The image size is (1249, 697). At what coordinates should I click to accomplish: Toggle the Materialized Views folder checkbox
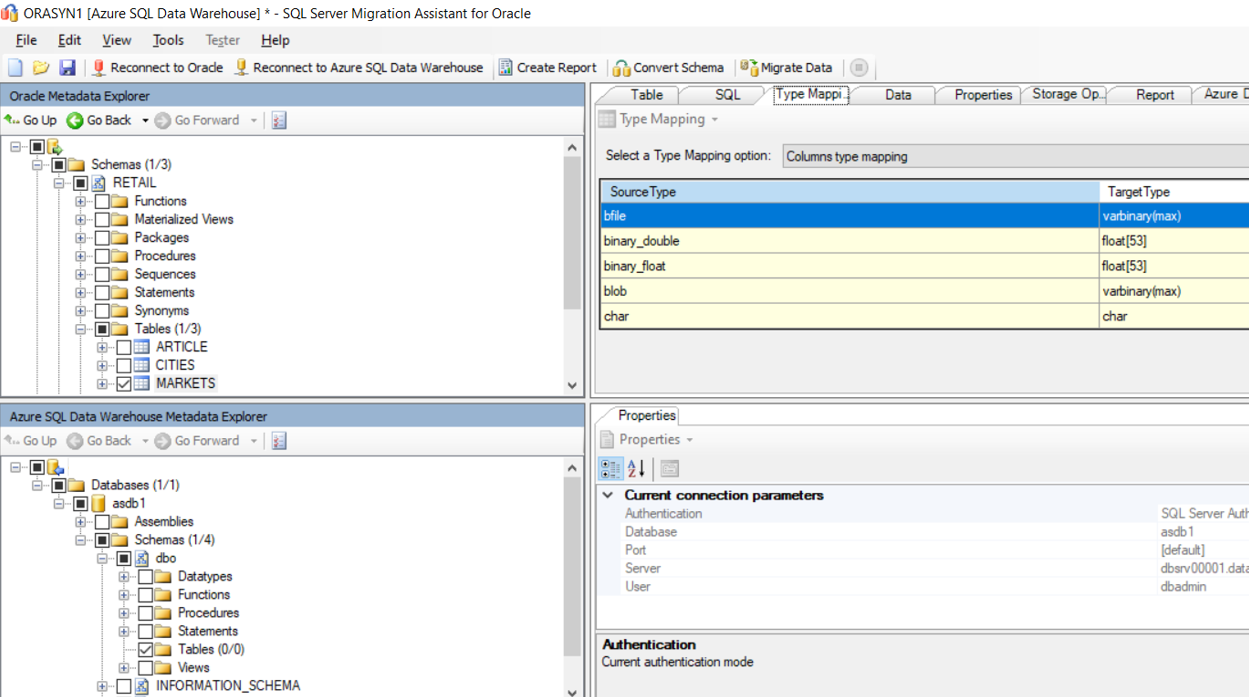102,220
